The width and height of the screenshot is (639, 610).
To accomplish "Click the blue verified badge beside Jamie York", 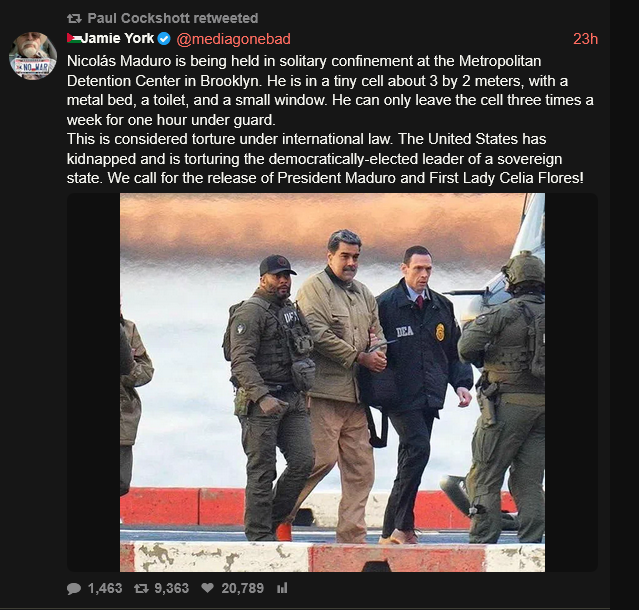I will tap(164, 39).
